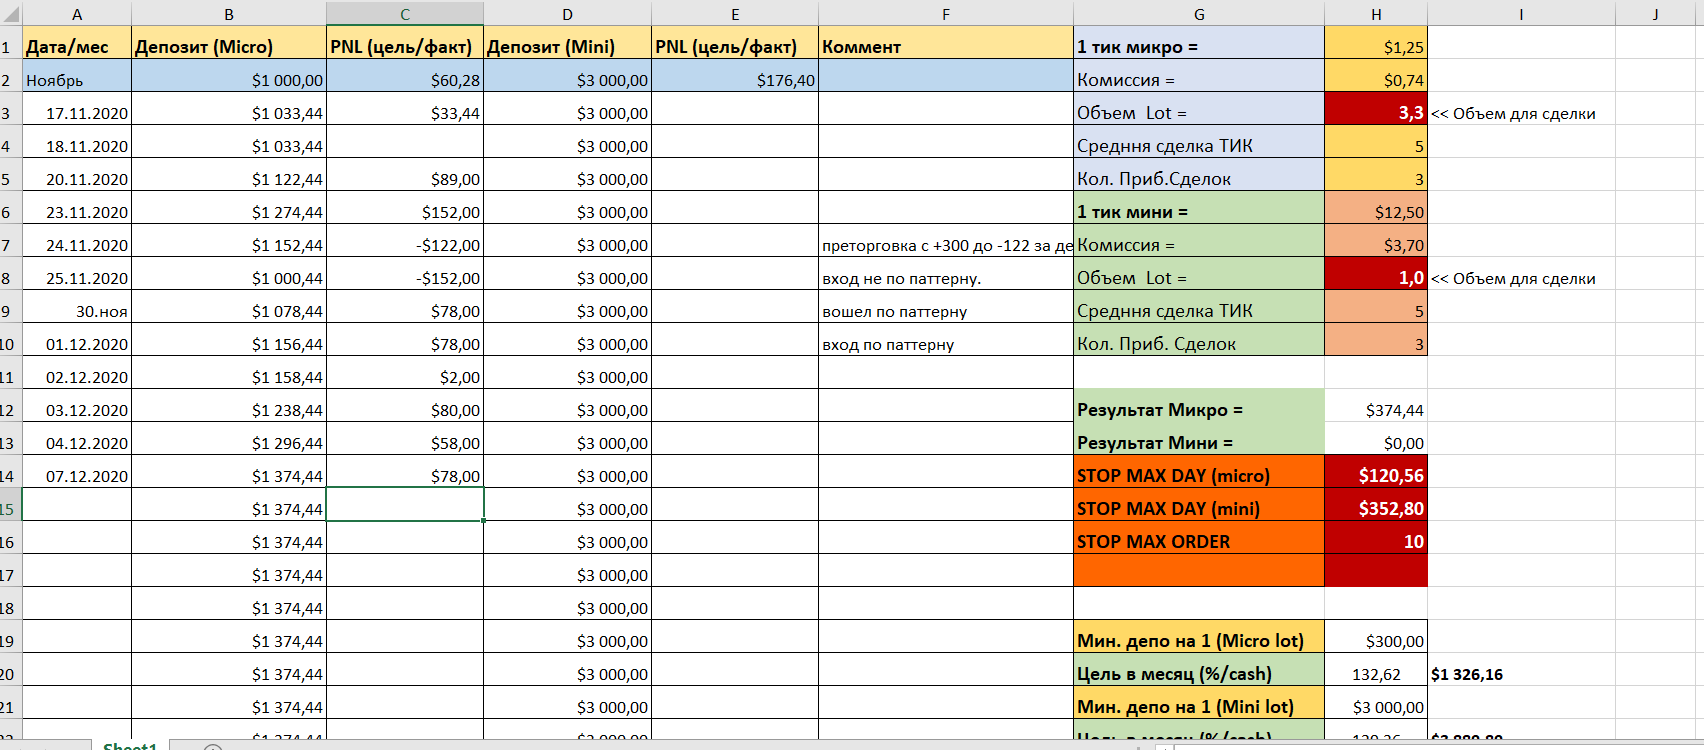
Task: Select column J header
Action: coord(1655,14)
